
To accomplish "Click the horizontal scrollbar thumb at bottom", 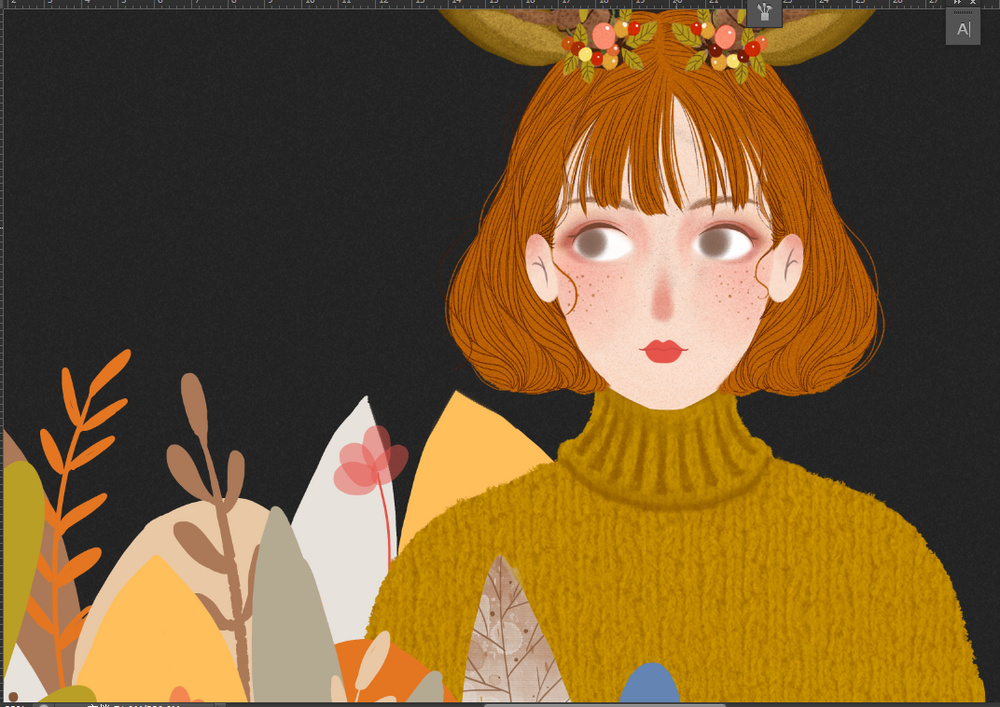I will click(x=605, y=705).
